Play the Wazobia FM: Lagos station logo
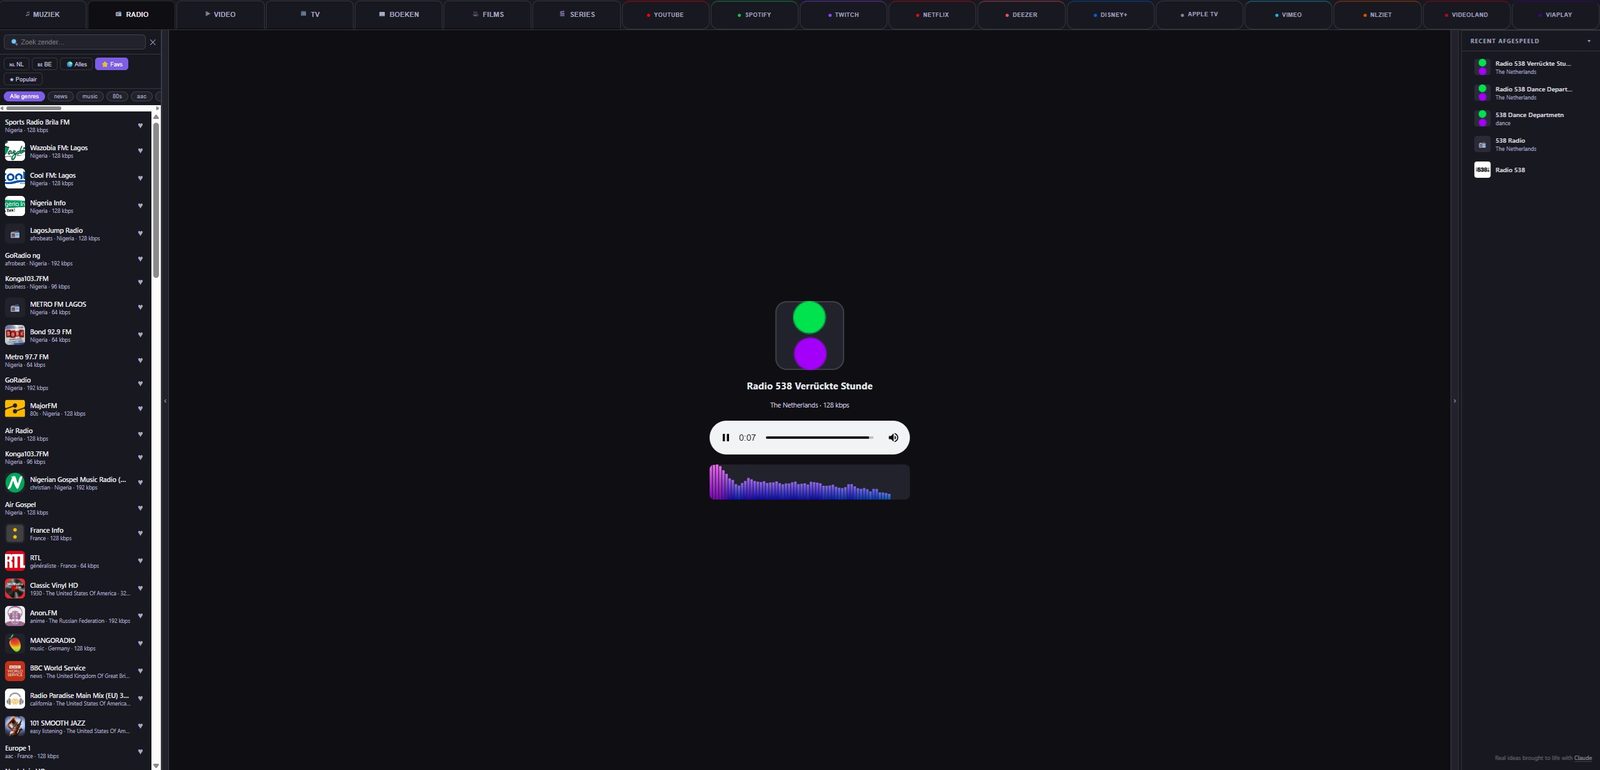 click(15, 151)
